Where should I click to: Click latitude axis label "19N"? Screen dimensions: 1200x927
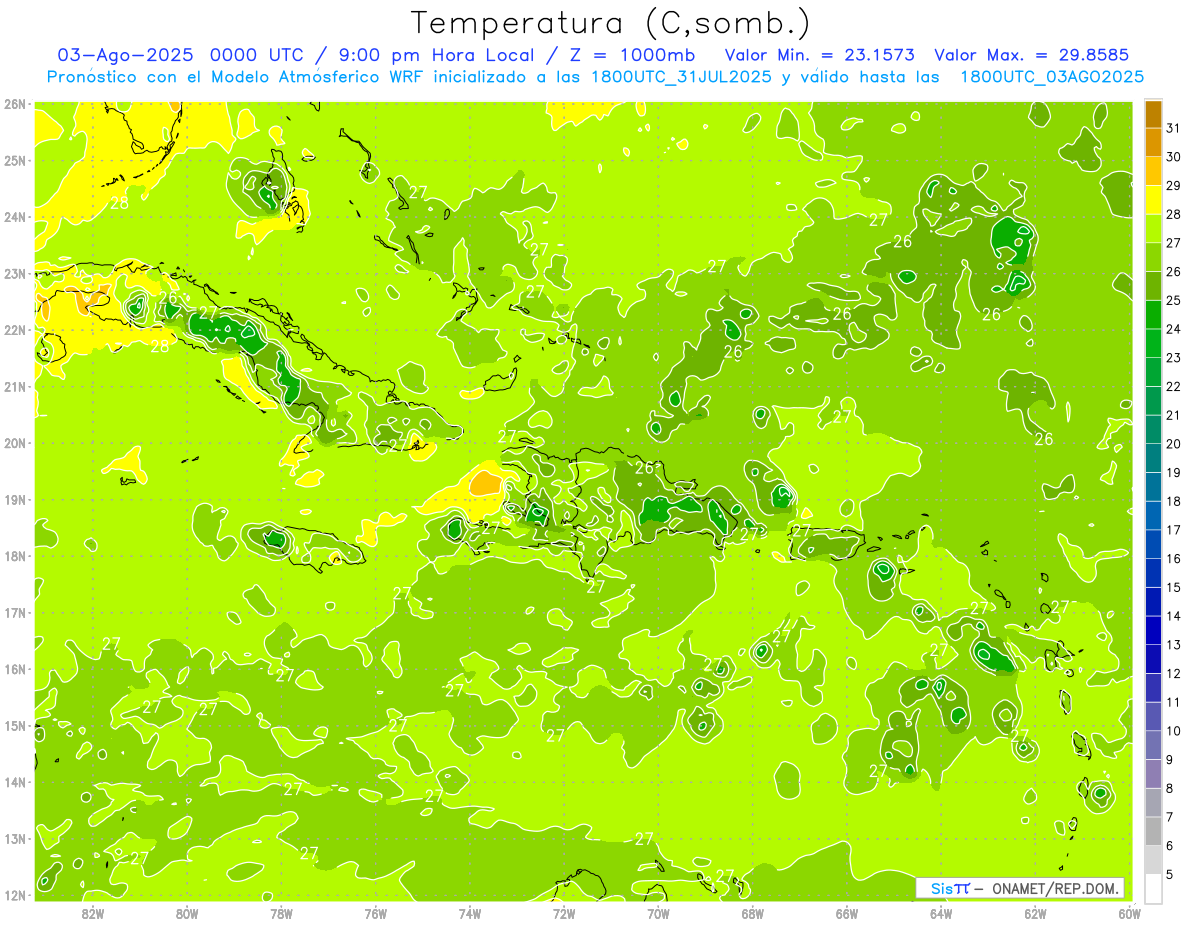tap(15, 499)
